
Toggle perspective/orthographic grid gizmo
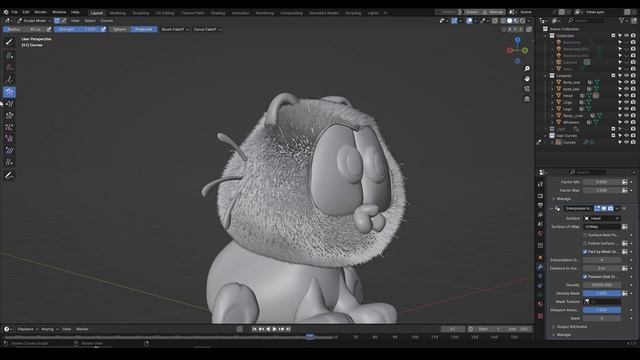[x=527, y=99]
